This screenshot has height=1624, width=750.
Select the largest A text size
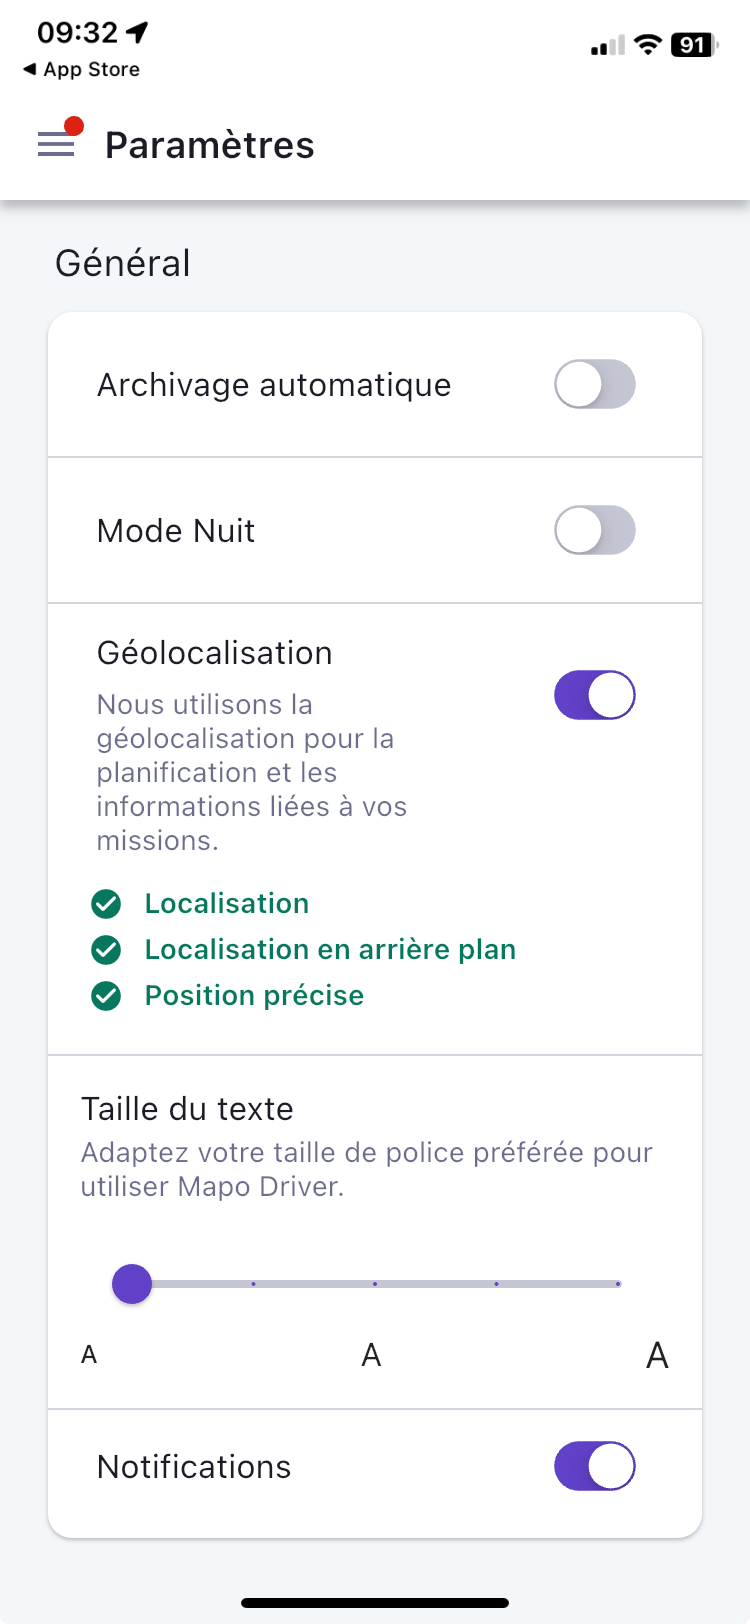(657, 1355)
